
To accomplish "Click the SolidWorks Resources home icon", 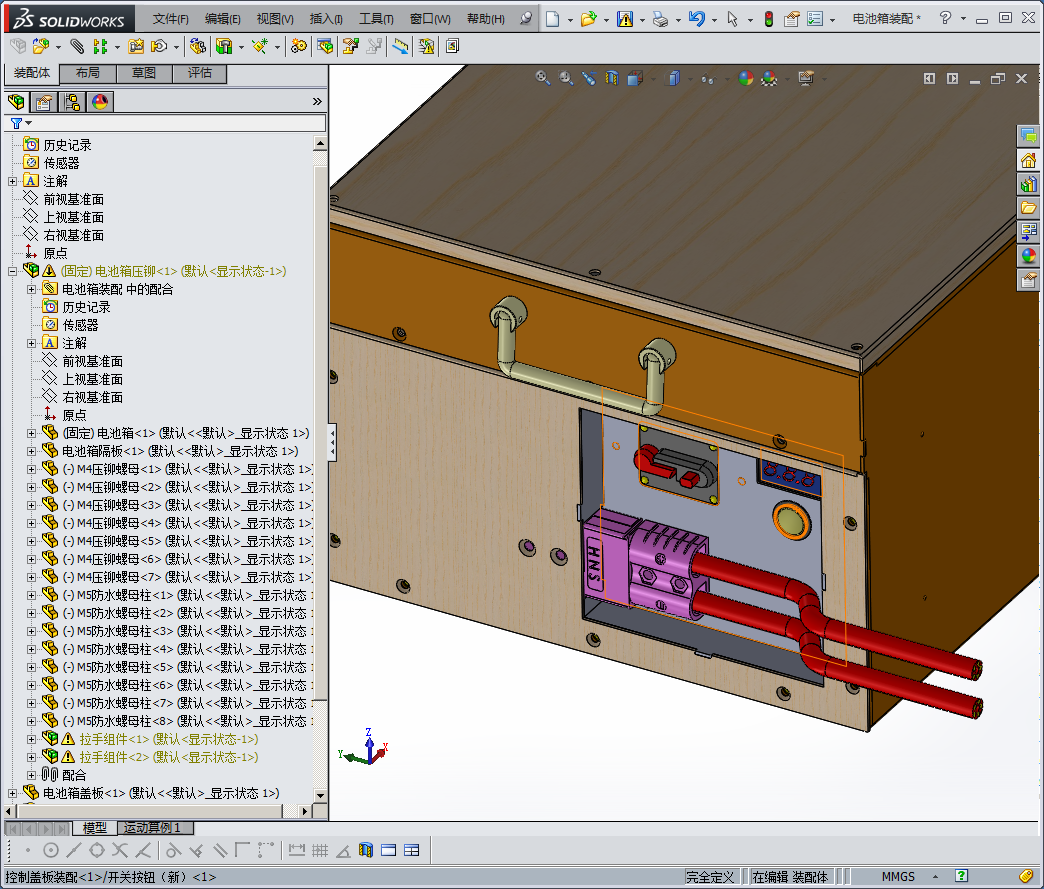I will [x=1029, y=160].
